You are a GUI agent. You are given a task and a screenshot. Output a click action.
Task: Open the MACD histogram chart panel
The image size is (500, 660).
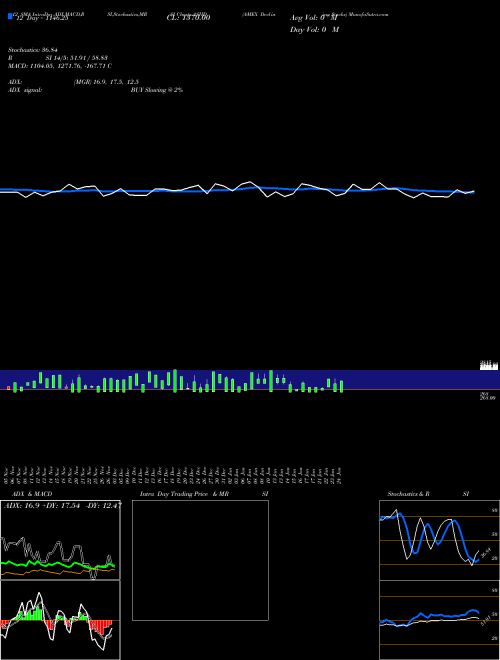pos(60,620)
